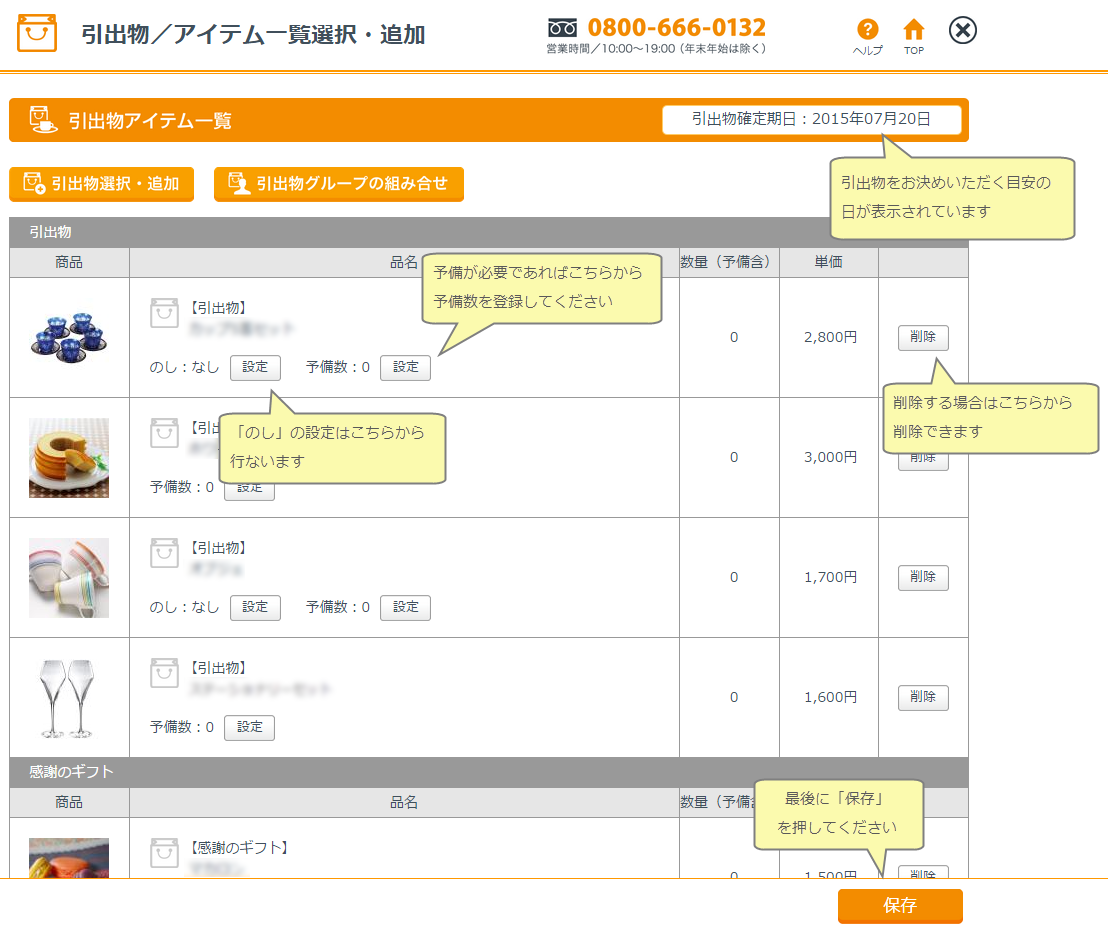The width and height of the screenshot is (1108, 939).
Task: Set のし for the cup set item
Action: (x=255, y=368)
